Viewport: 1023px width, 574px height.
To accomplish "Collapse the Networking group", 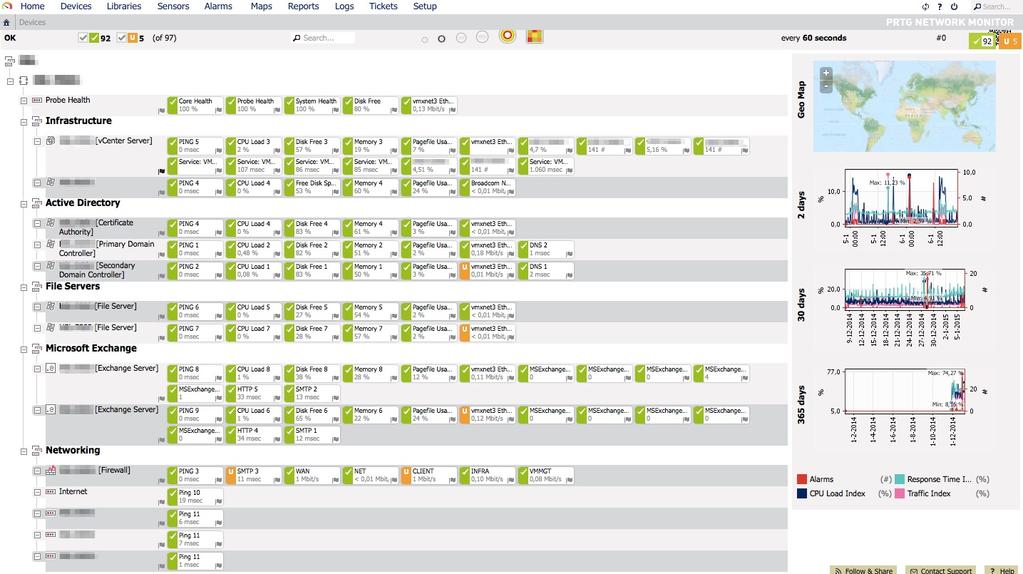I will click(23, 451).
